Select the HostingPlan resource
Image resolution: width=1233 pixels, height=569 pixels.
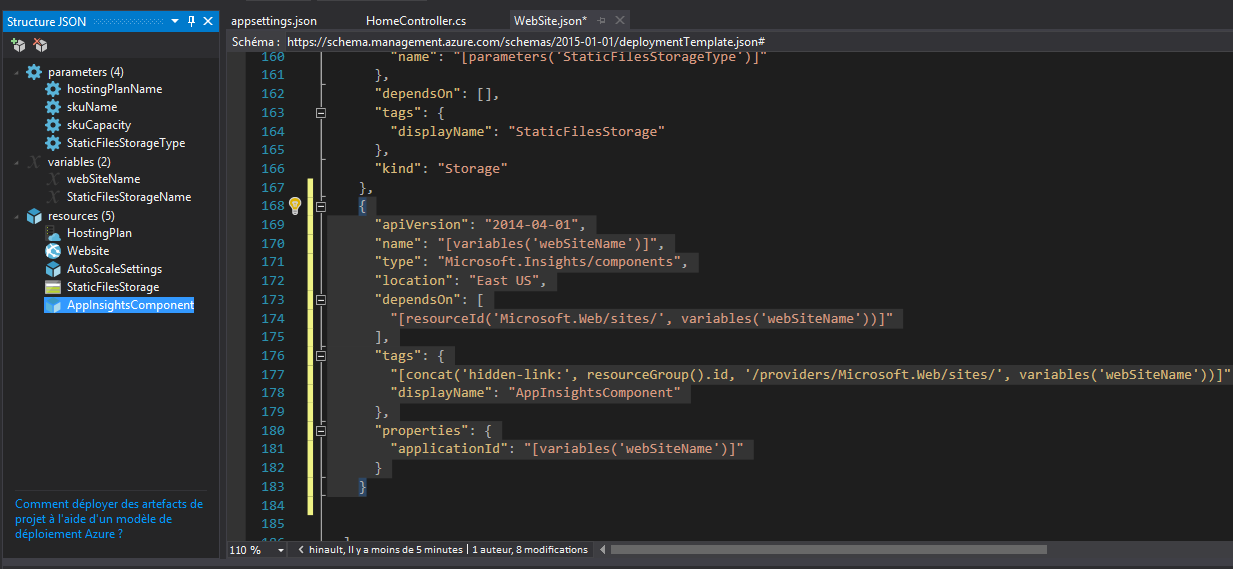pyautogui.click(x=99, y=233)
